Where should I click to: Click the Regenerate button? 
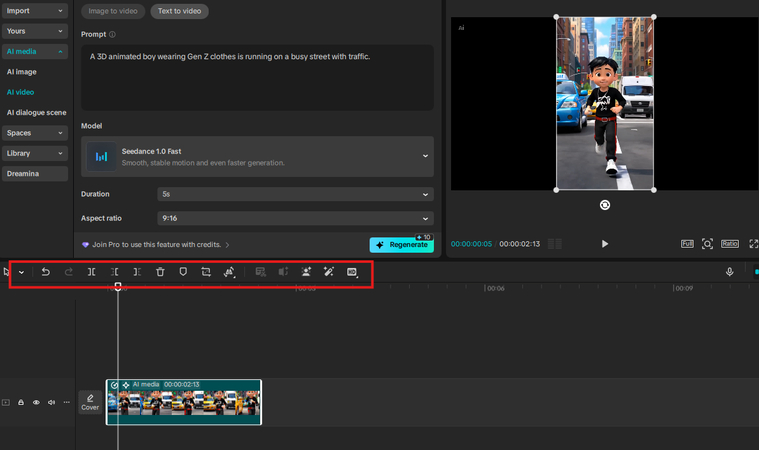tap(402, 244)
